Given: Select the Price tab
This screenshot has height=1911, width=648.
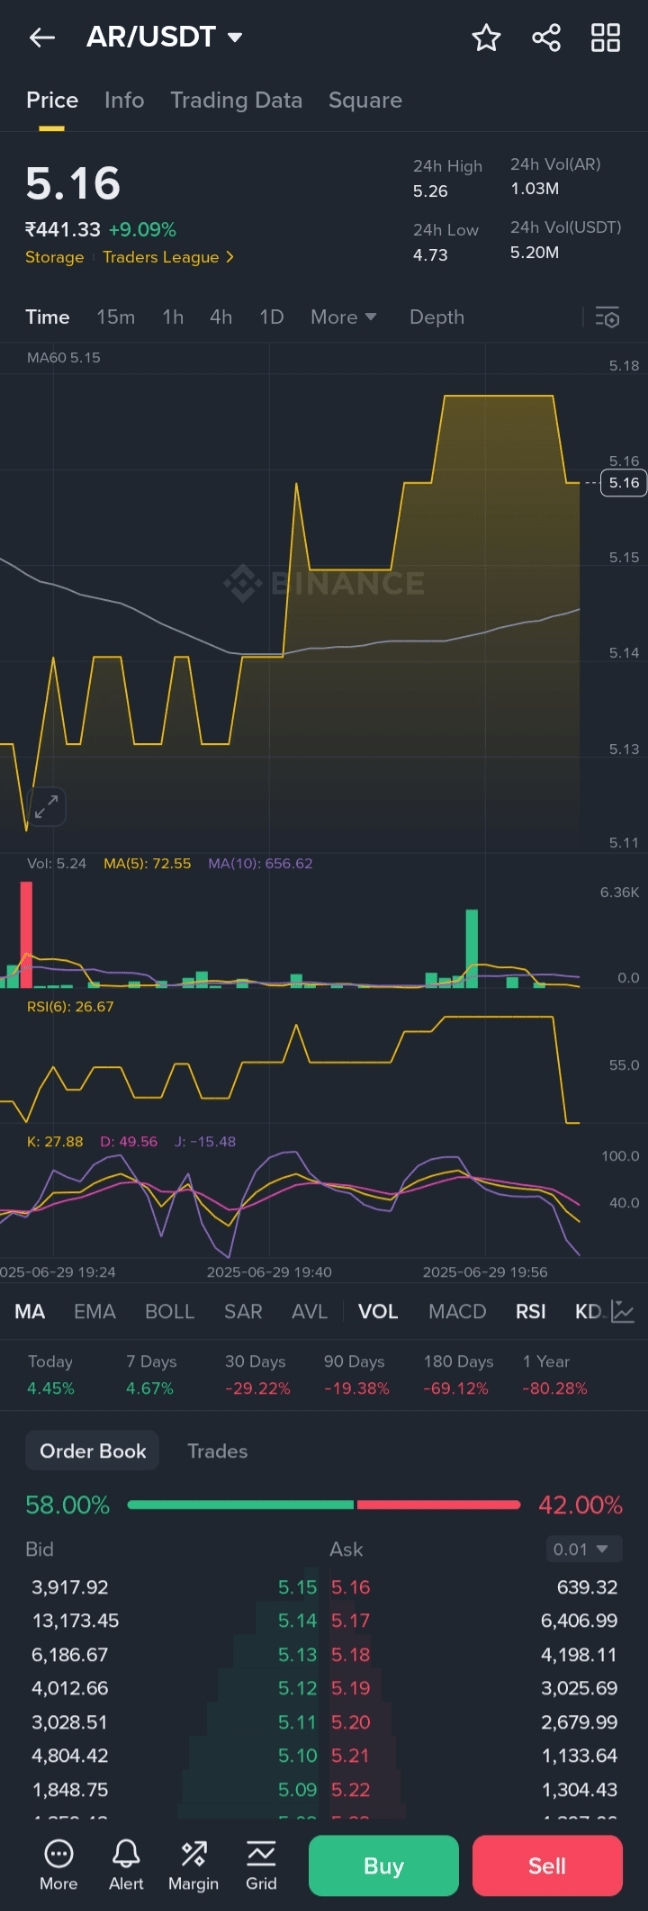Looking at the screenshot, I should coord(52,100).
